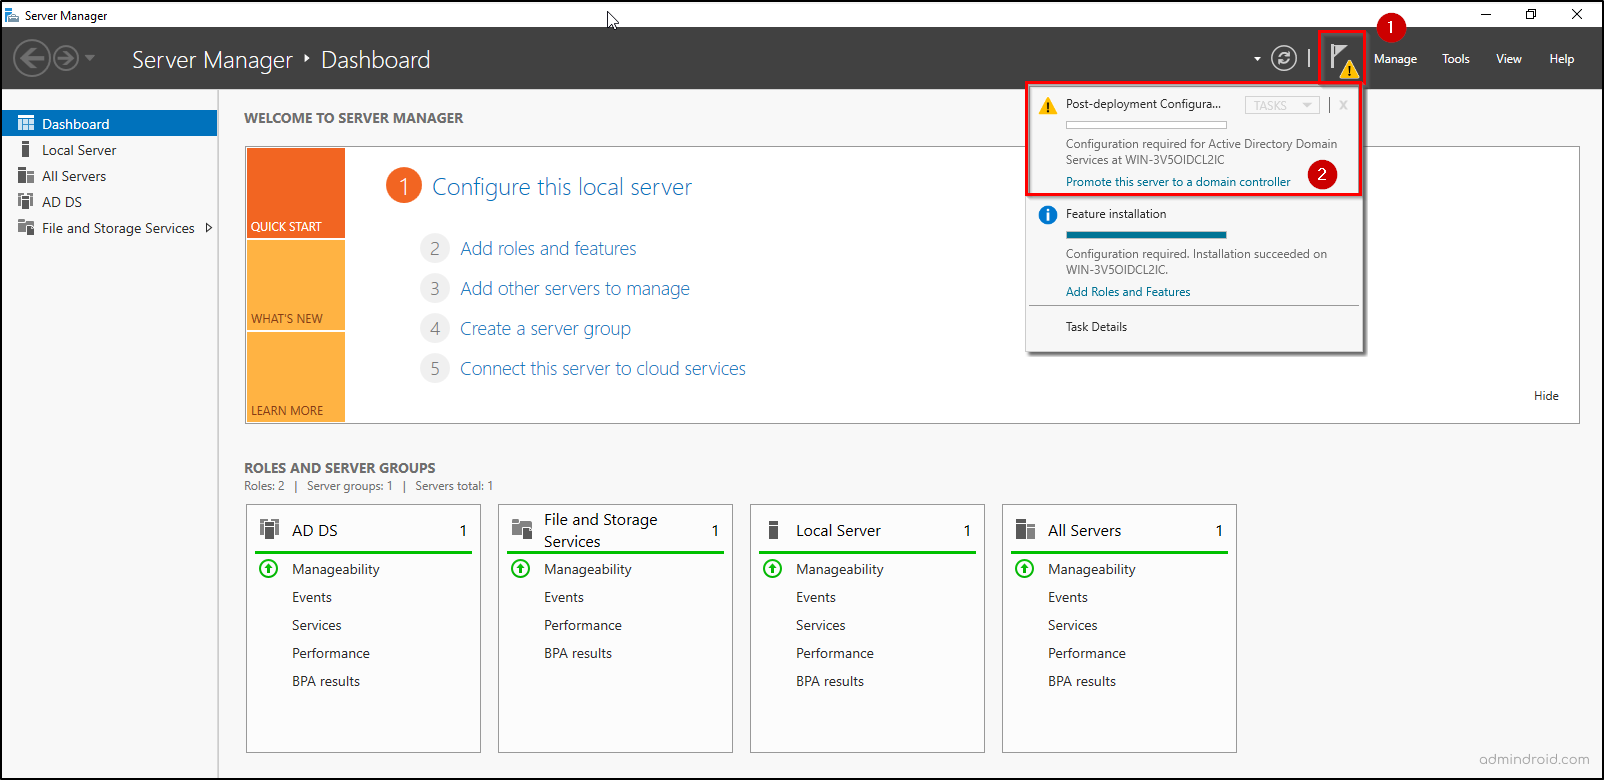Click the info icon for Feature installation
This screenshot has width=1604, height=780.
pos(1047,215)
